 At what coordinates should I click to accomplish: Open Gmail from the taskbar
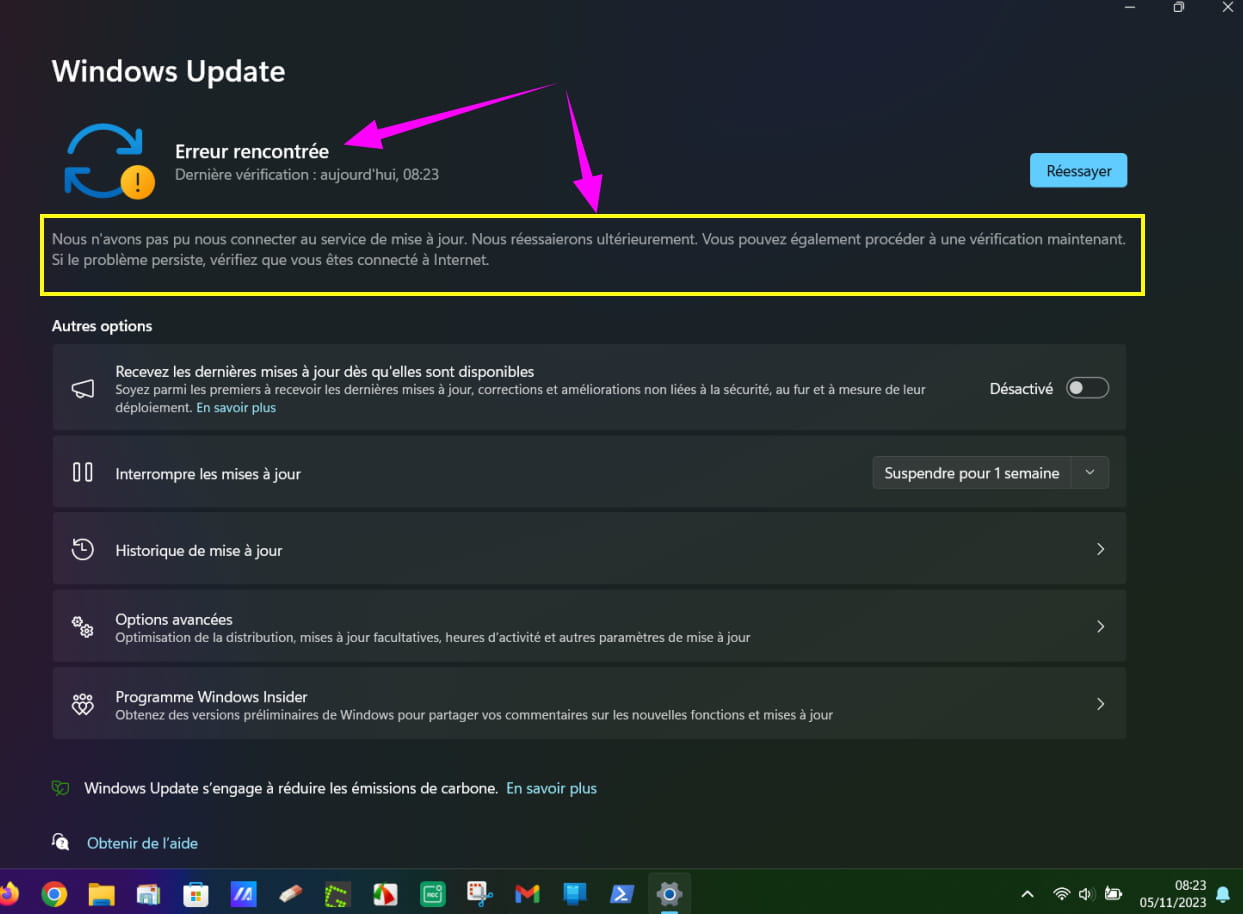click(527, 893)
